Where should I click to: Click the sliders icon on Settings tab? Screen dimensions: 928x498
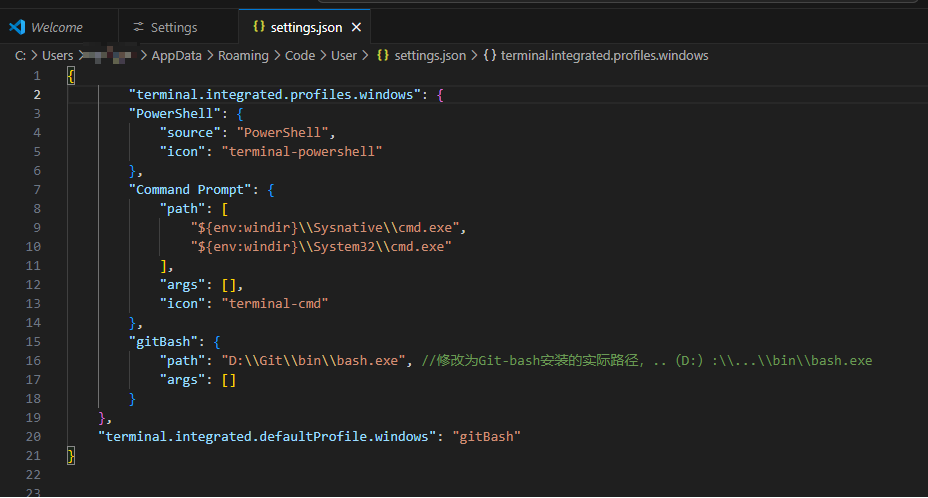[138, 27]
